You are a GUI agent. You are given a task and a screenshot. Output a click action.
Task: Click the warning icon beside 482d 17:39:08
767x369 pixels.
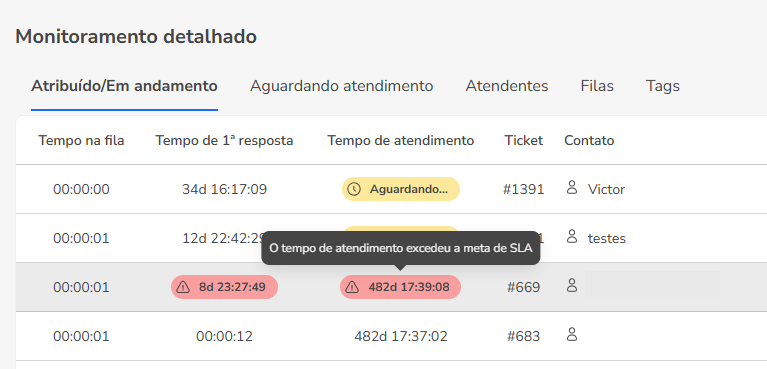point(352,287)
